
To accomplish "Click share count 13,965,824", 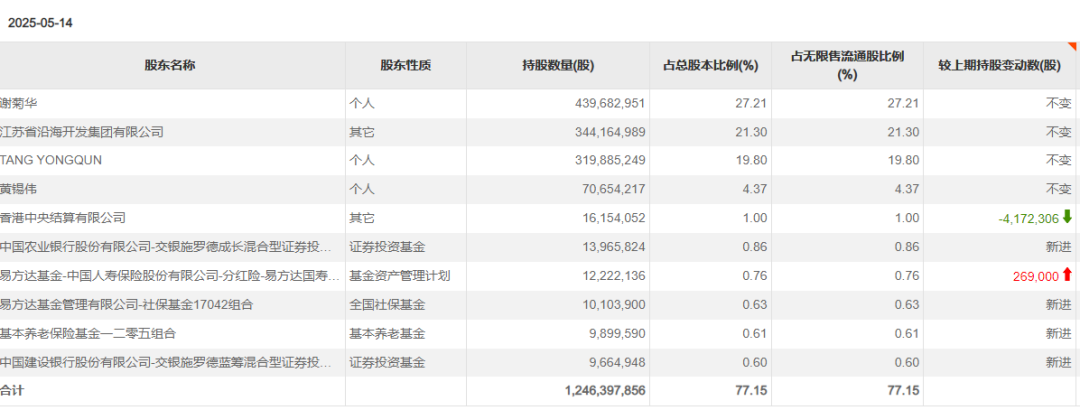I will pos(613,247).
